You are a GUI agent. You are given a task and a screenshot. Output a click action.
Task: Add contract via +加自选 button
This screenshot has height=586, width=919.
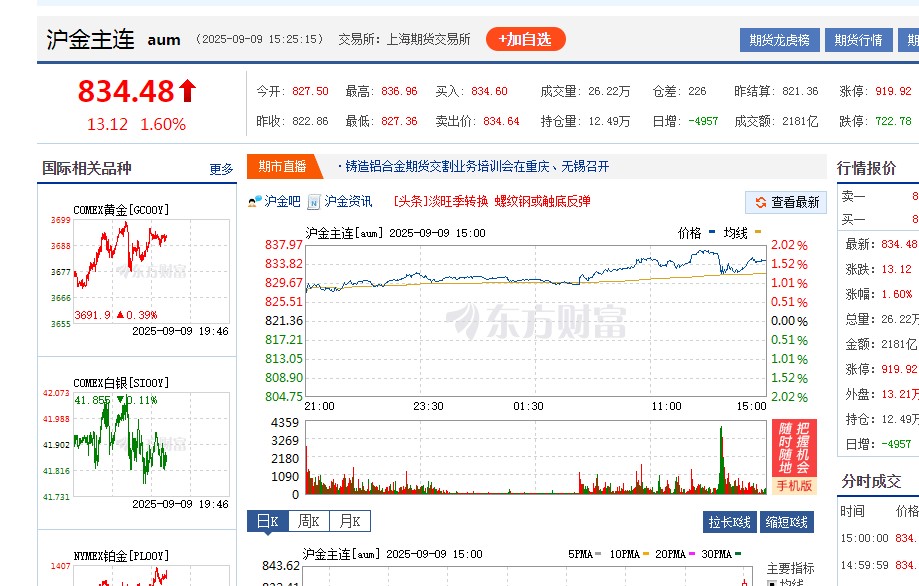(526, 39)
